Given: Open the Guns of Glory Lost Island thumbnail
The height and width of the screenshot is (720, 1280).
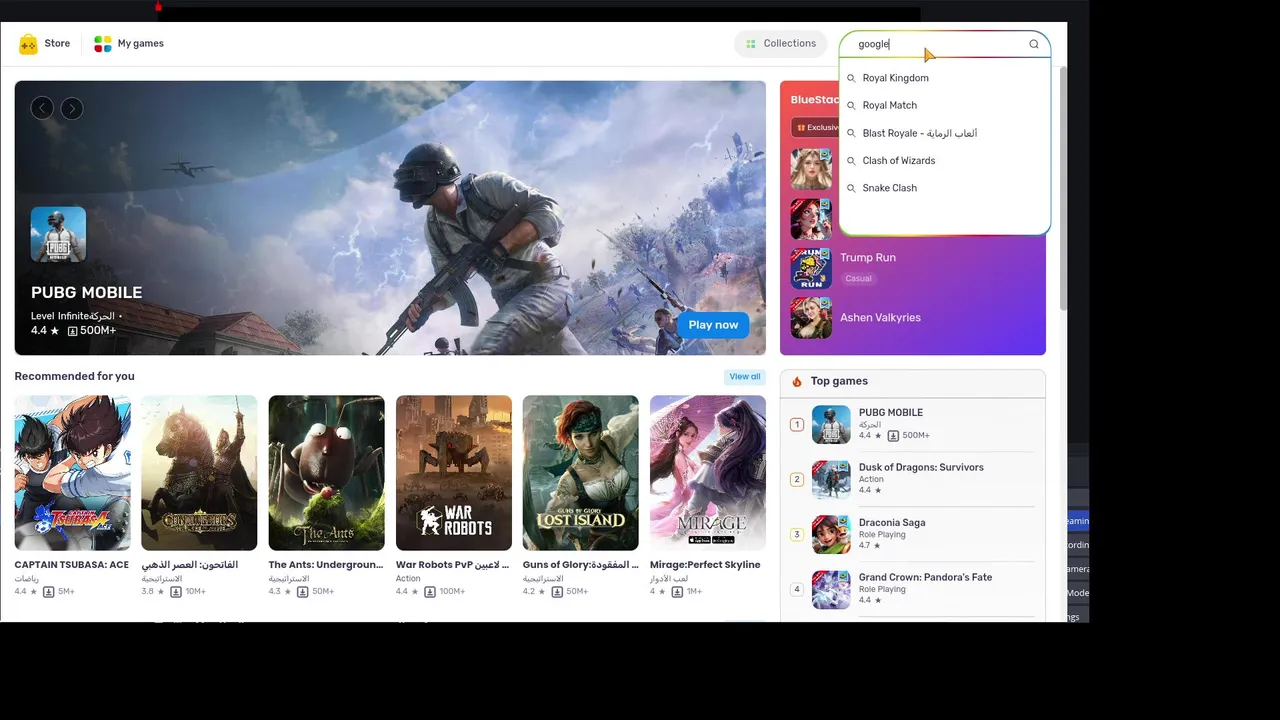Looking at the screenshot, I should coord(581,473).
